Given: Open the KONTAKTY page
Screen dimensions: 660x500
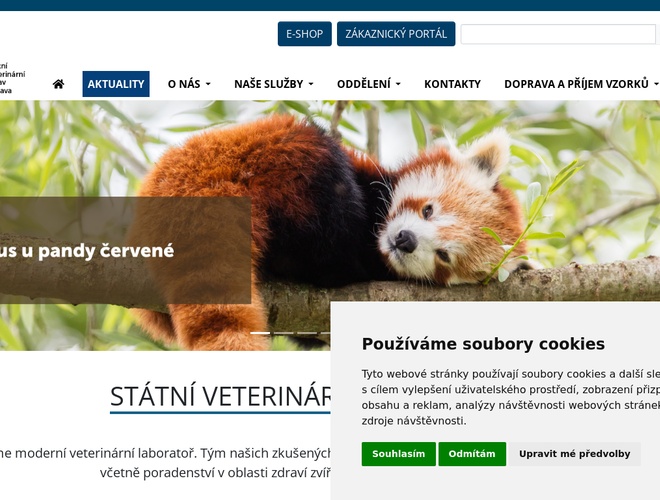Looking at the screenshot, I should click(452, 84).
